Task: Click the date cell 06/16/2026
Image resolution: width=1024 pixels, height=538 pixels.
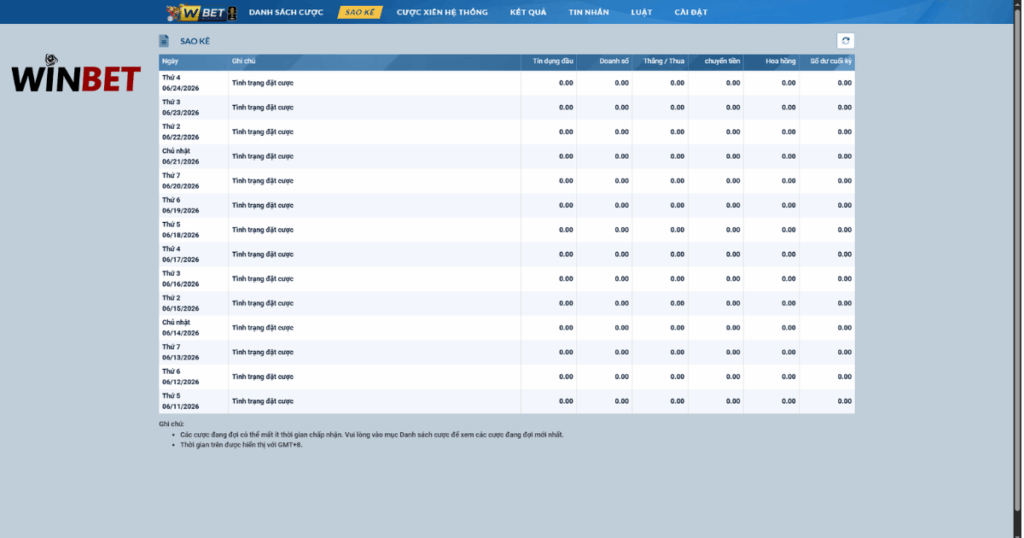Action: (193, 279)
